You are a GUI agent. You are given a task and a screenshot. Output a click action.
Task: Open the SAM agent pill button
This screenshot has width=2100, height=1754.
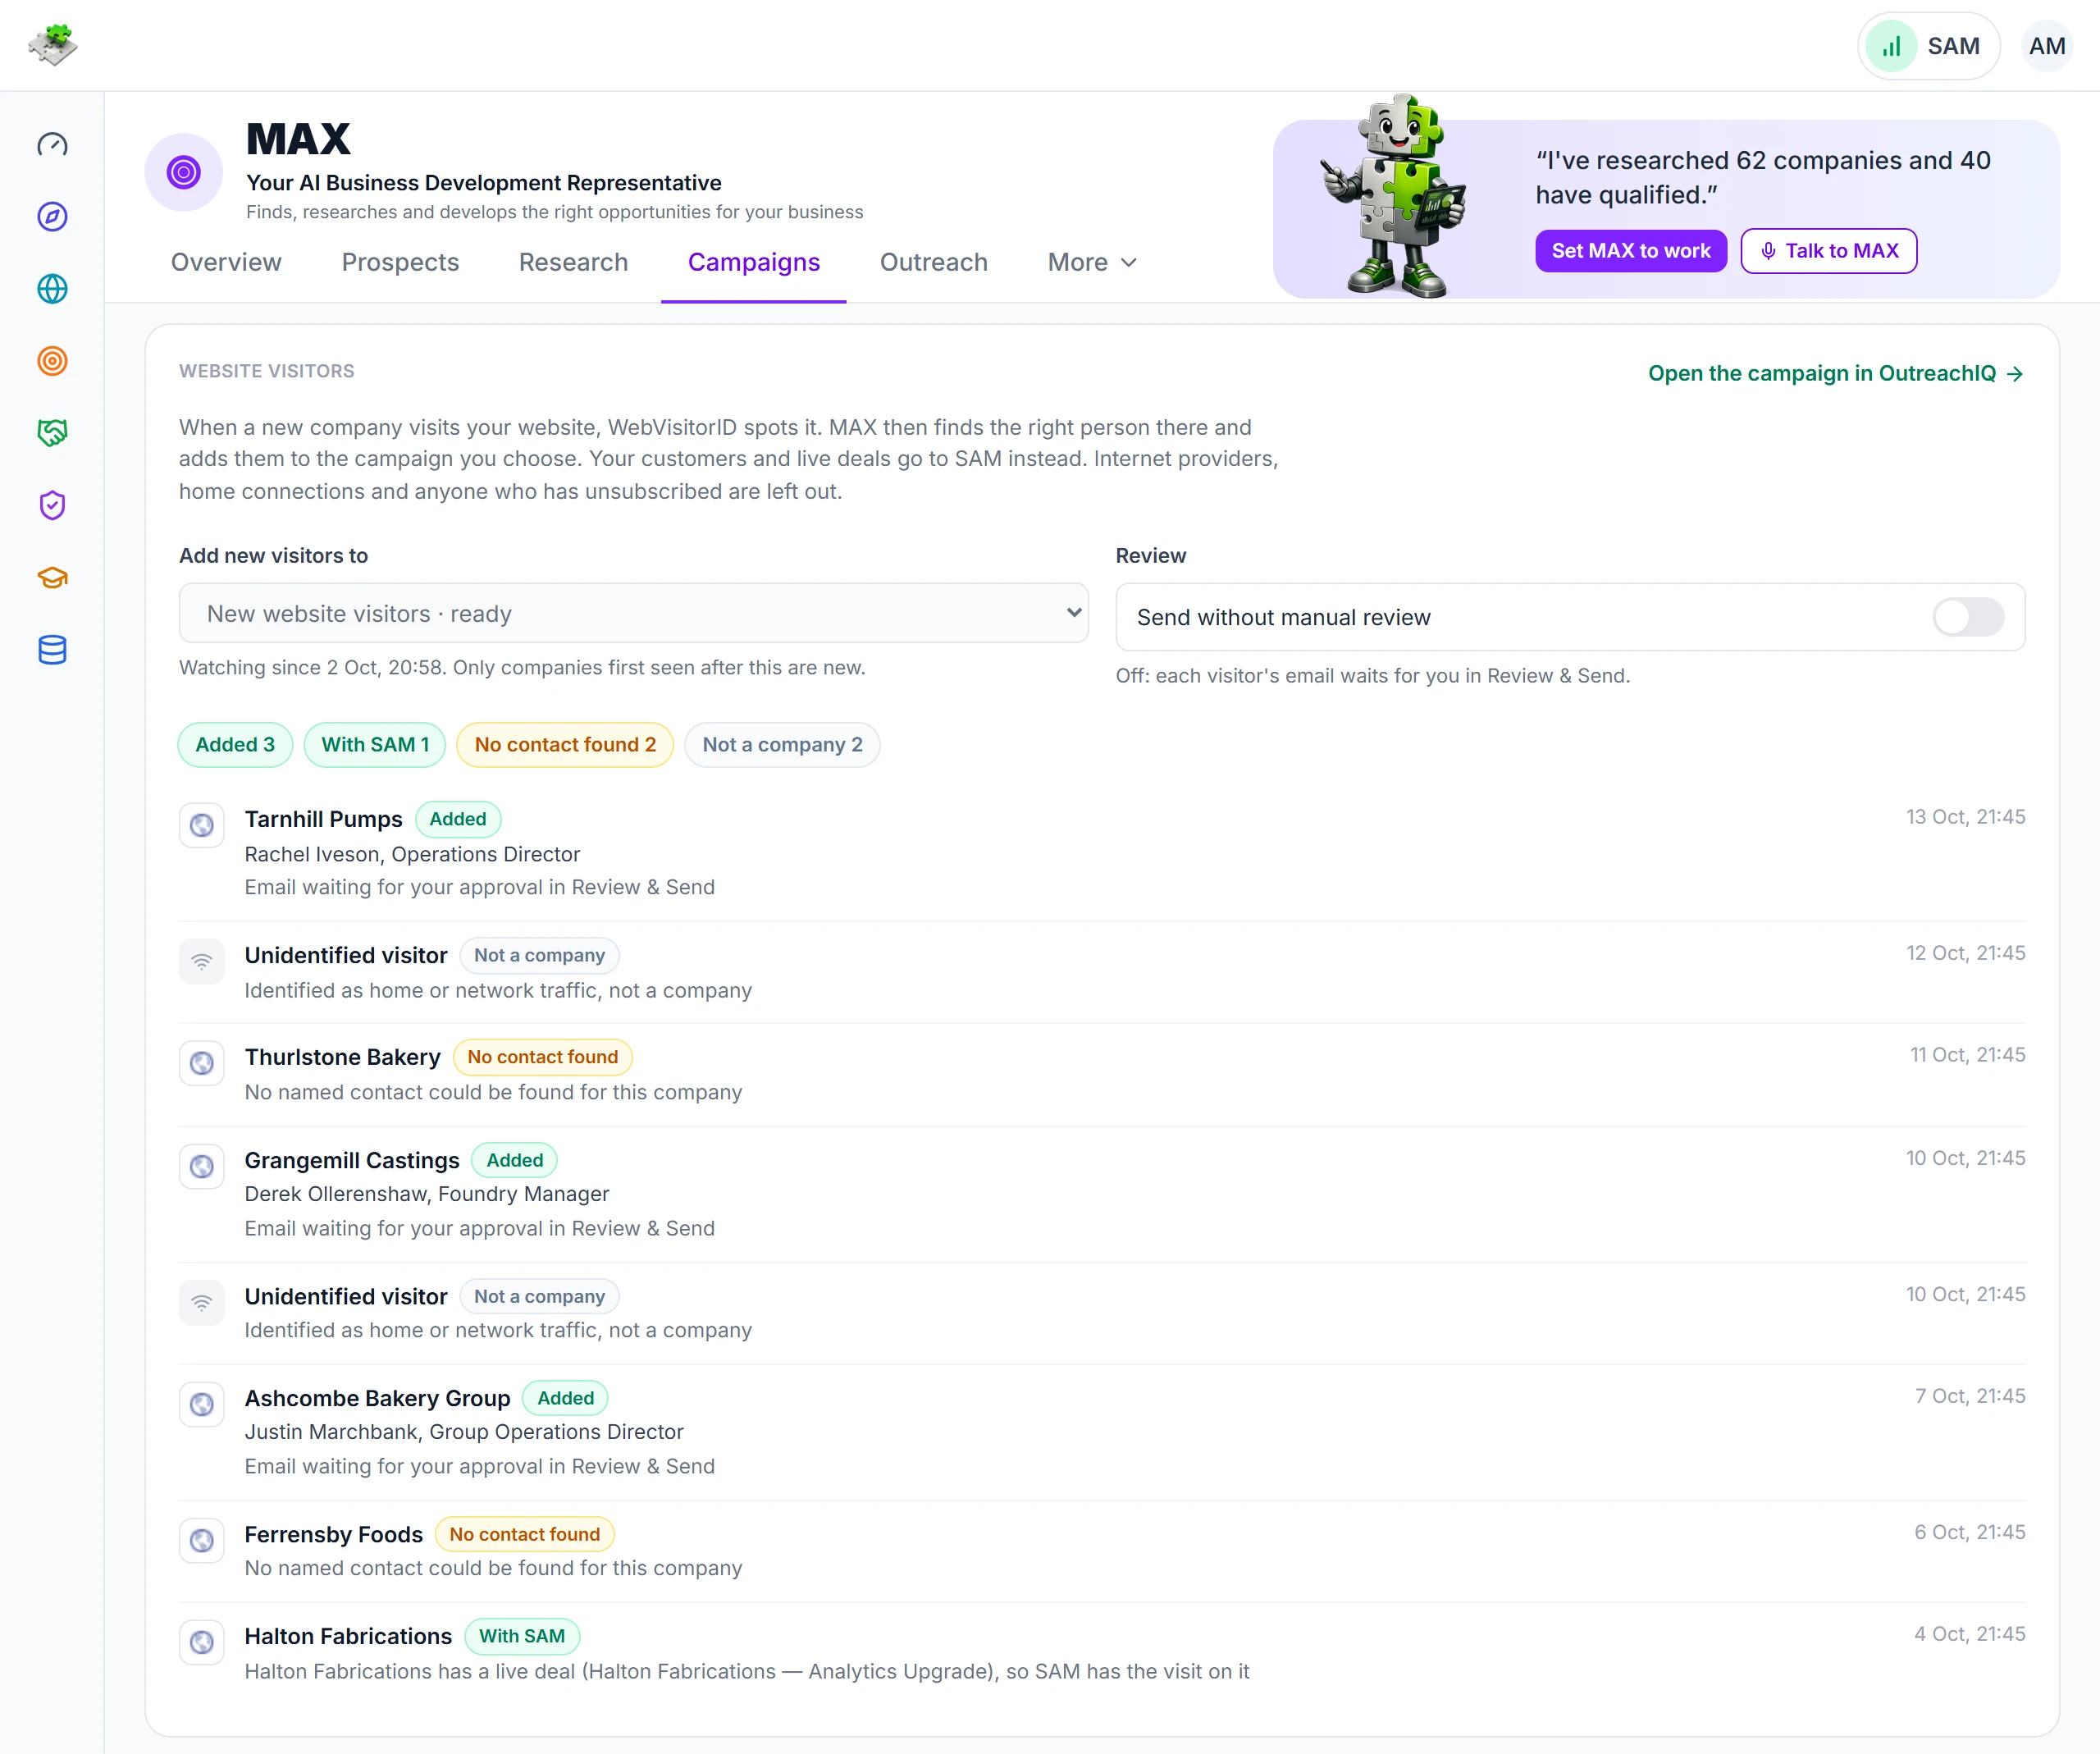pos(1928,46)
